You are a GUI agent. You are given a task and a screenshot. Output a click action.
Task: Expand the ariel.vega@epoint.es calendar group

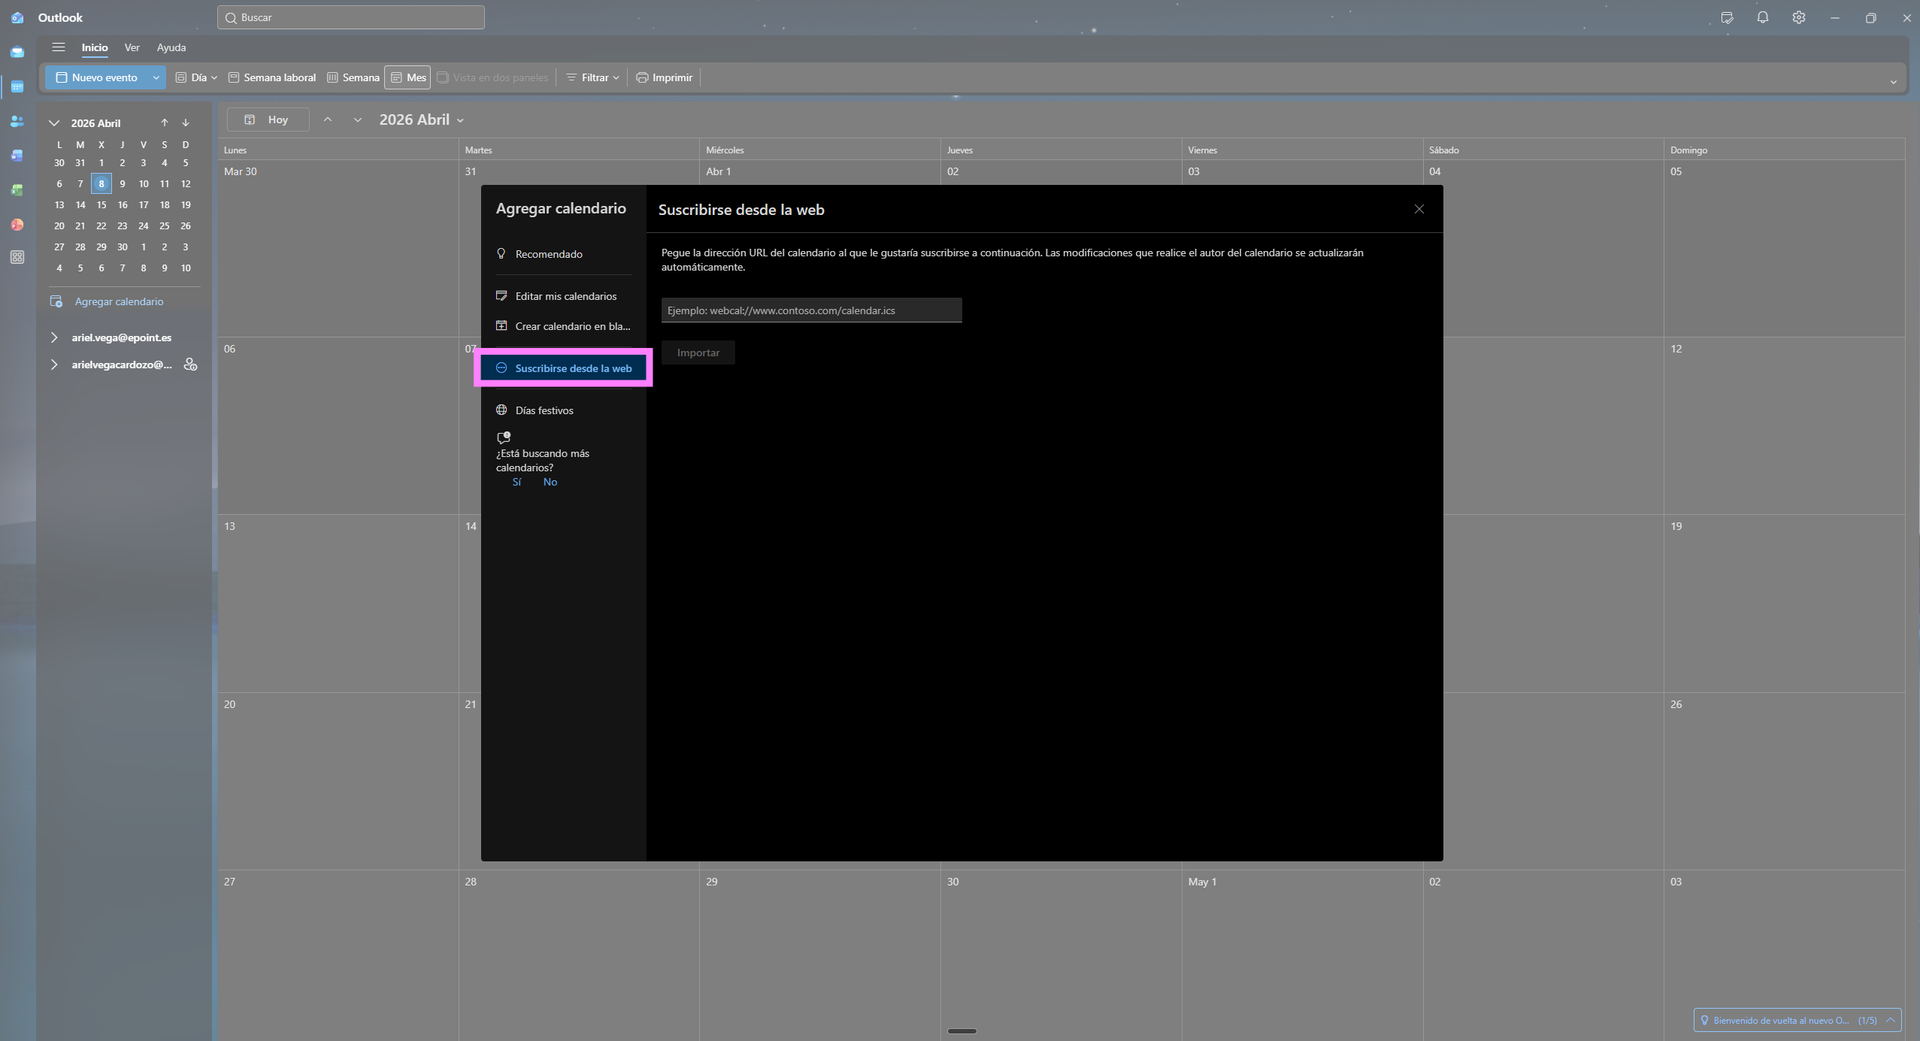click(x=54, y=338)
